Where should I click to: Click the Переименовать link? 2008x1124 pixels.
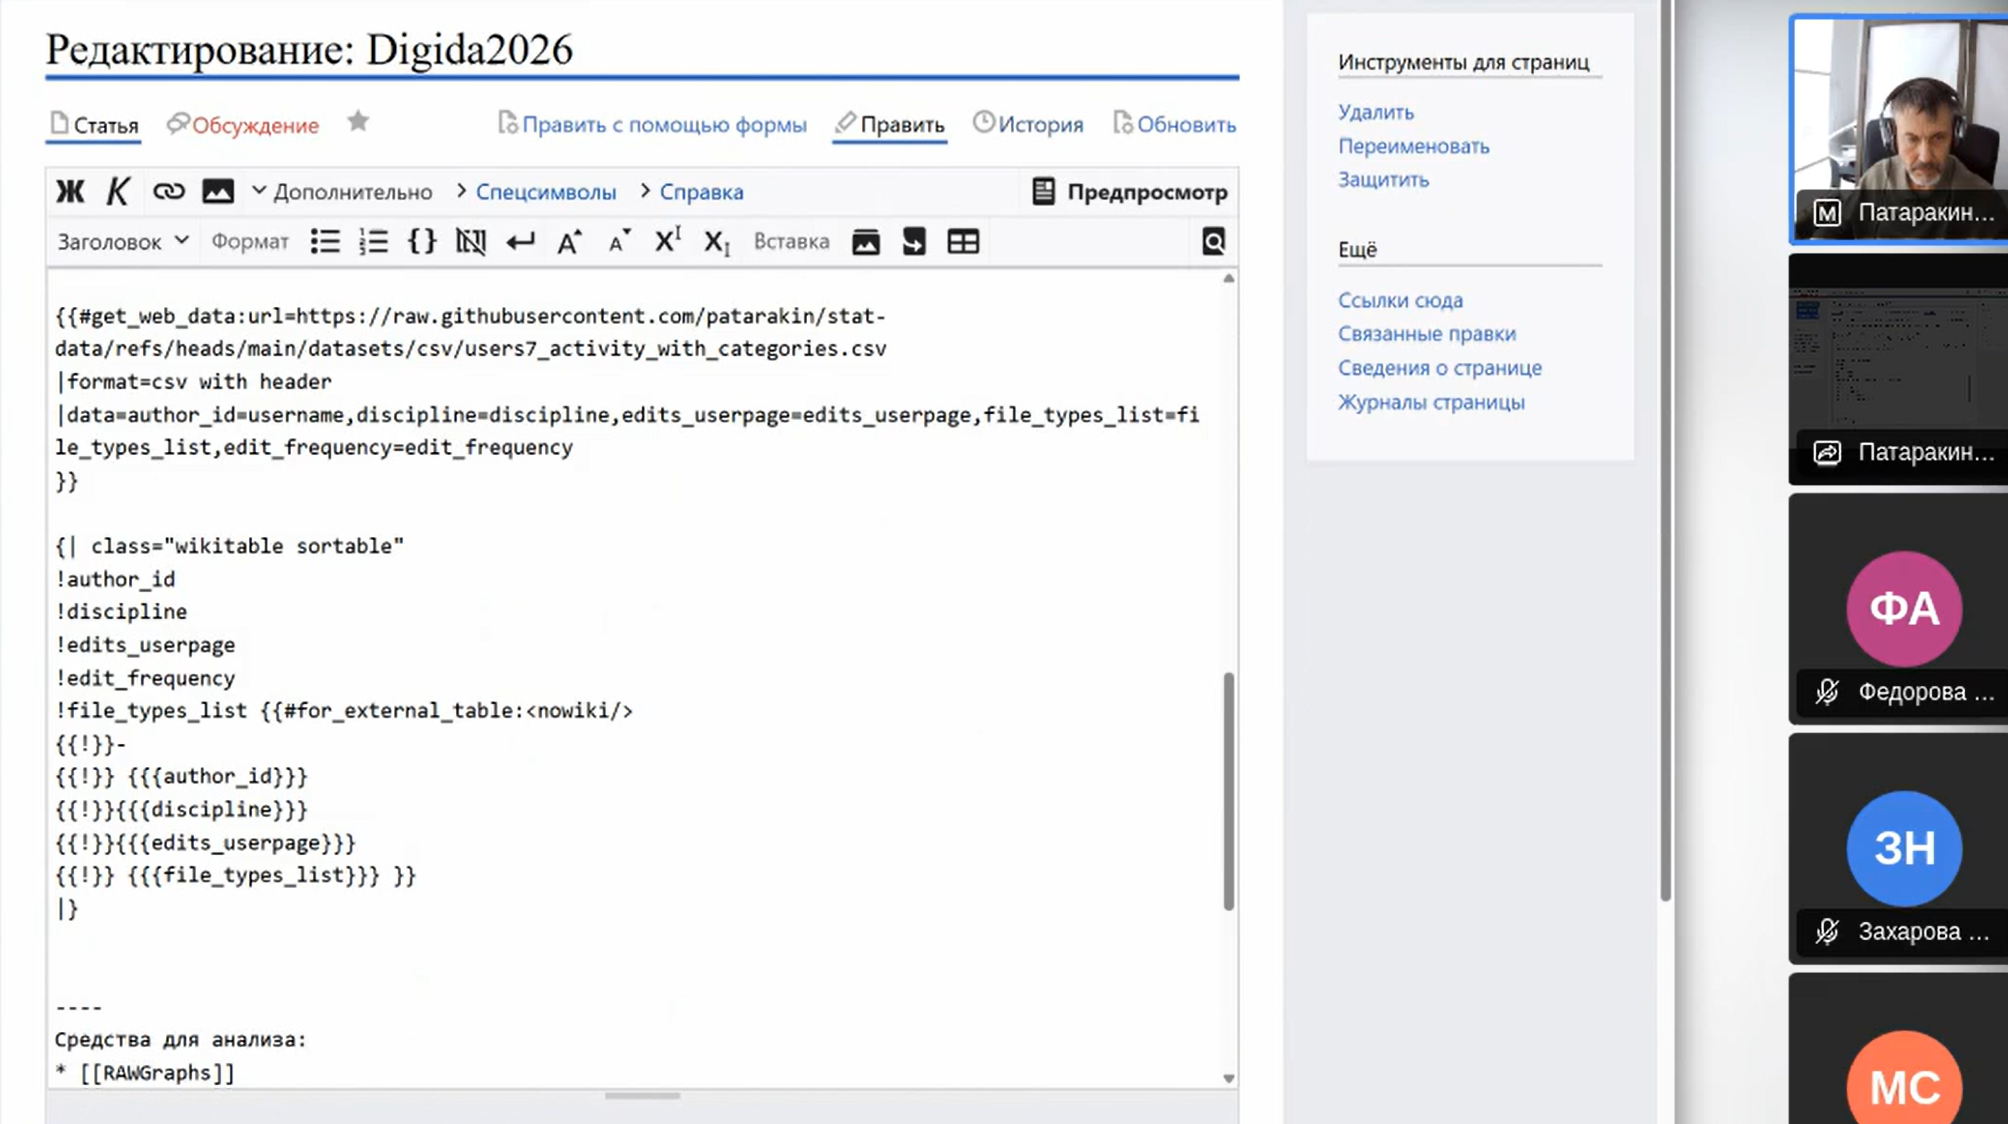(x=1413, y=146)
